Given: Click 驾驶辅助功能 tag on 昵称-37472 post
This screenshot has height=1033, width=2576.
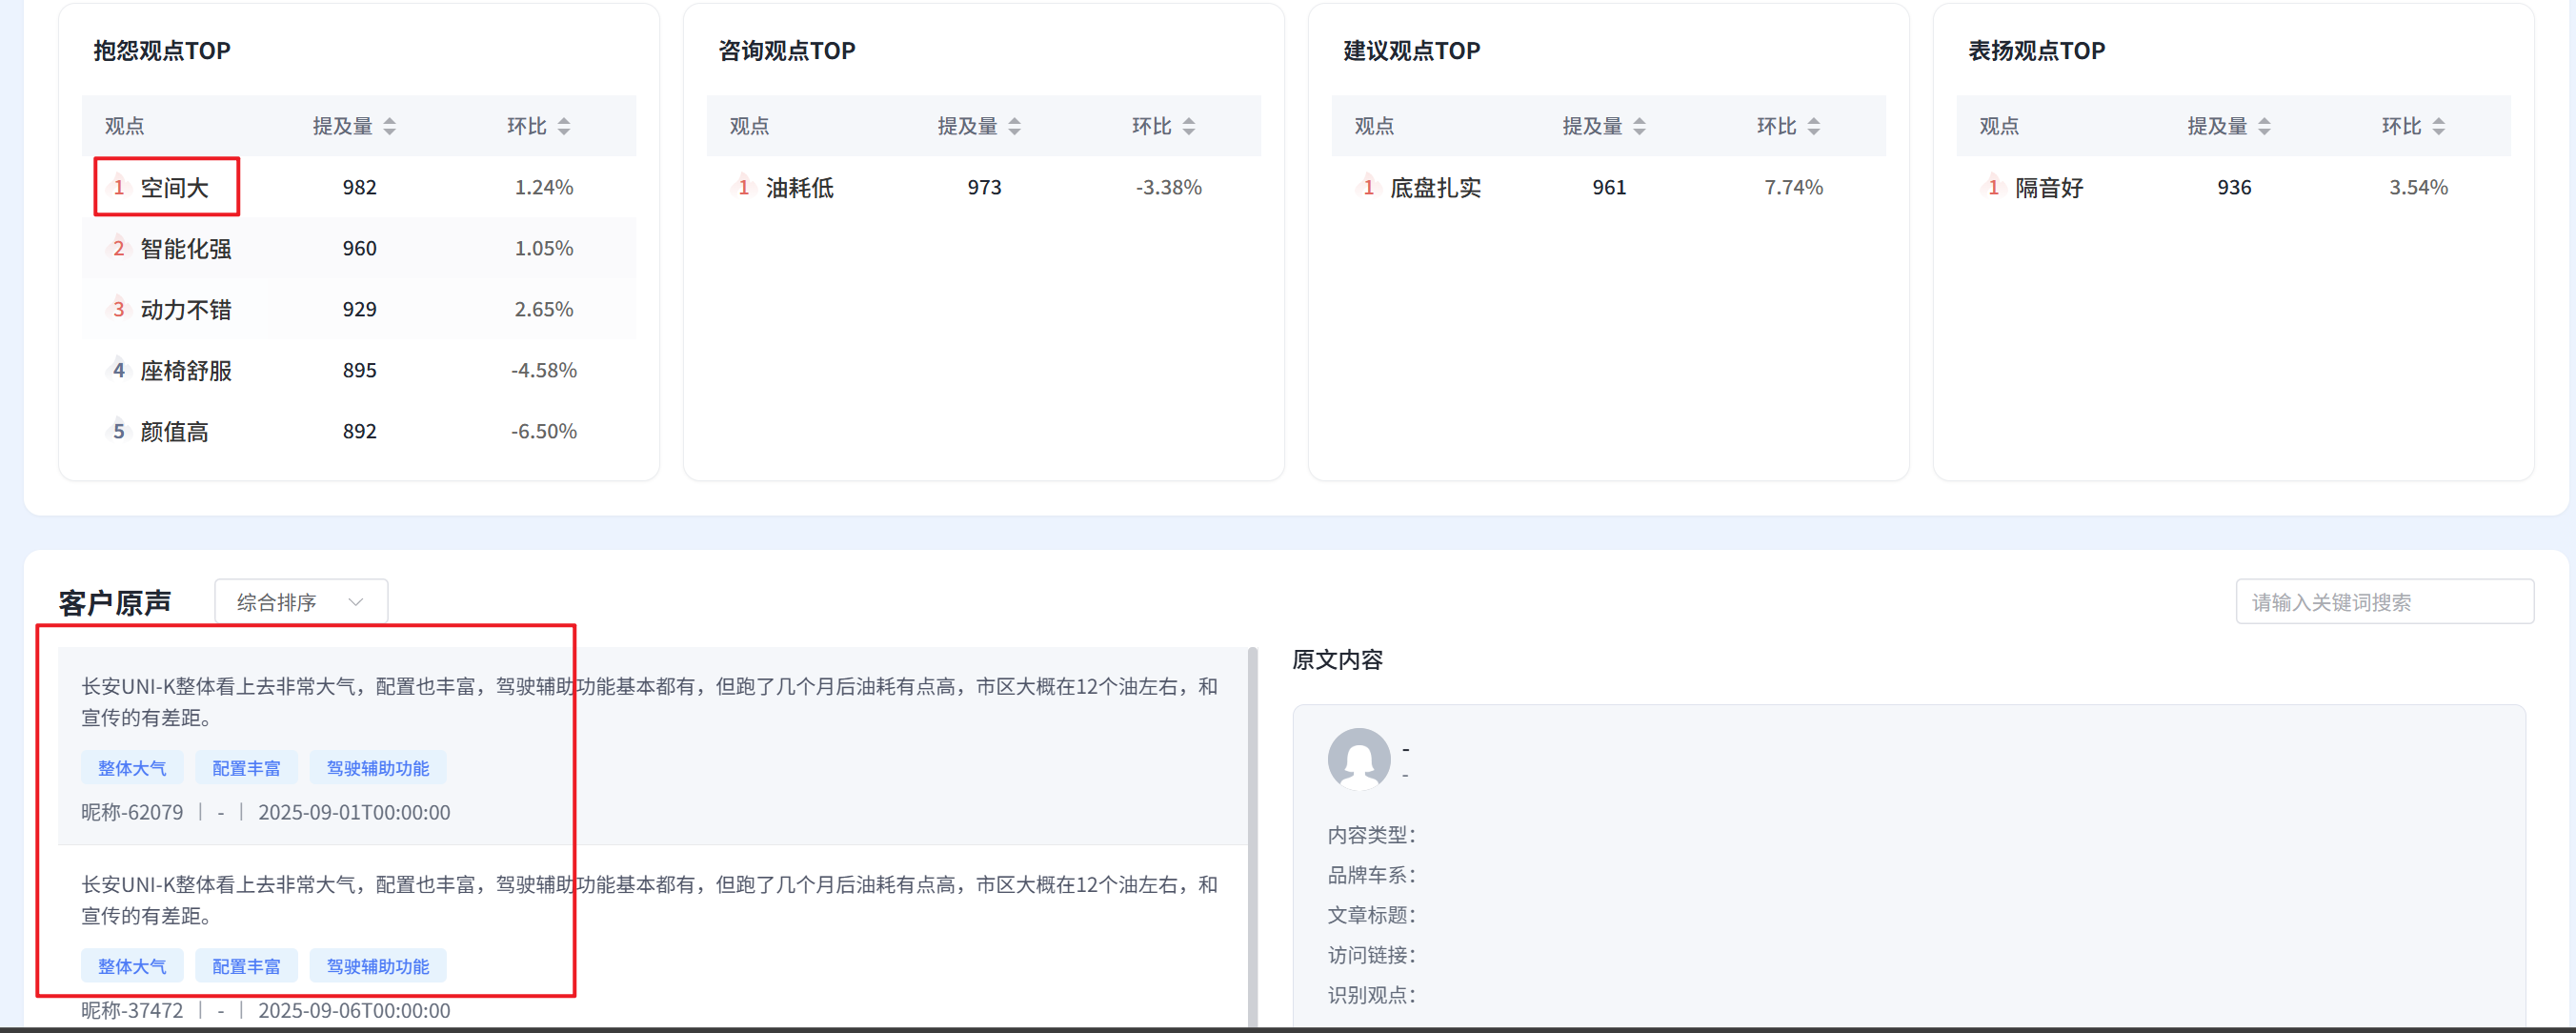Looking at the screenshot, I should tap(378, 966).
